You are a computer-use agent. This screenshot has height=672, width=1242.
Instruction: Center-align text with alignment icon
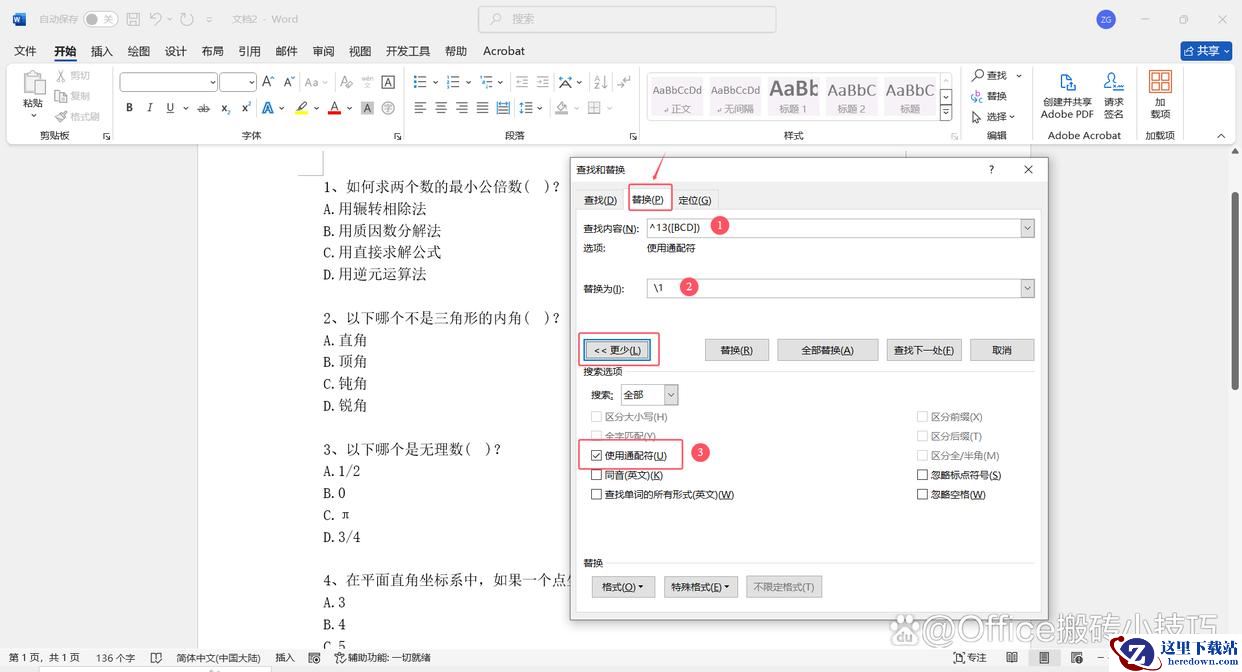tap(441, 108)
